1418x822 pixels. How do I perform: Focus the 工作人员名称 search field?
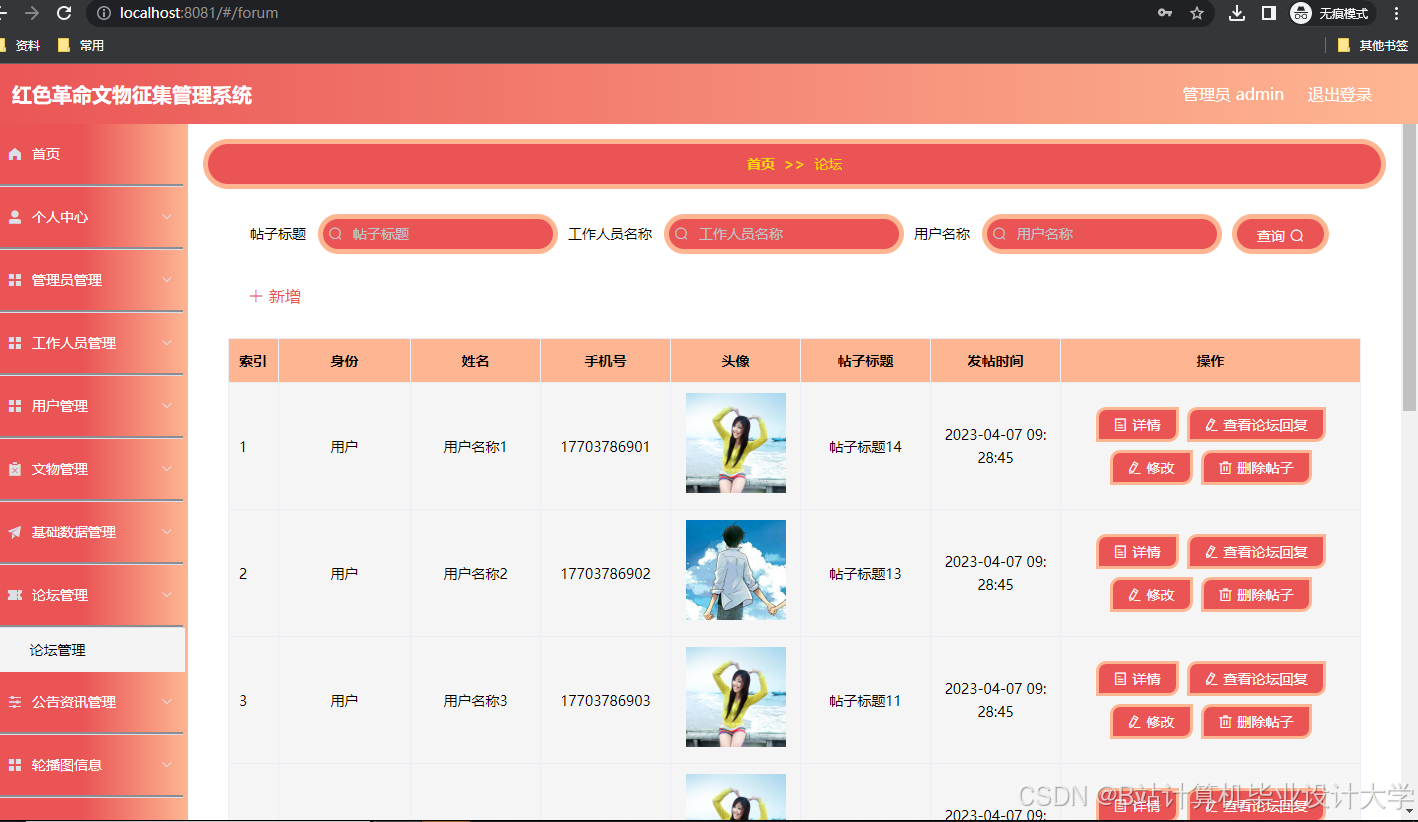click(784, 234)
